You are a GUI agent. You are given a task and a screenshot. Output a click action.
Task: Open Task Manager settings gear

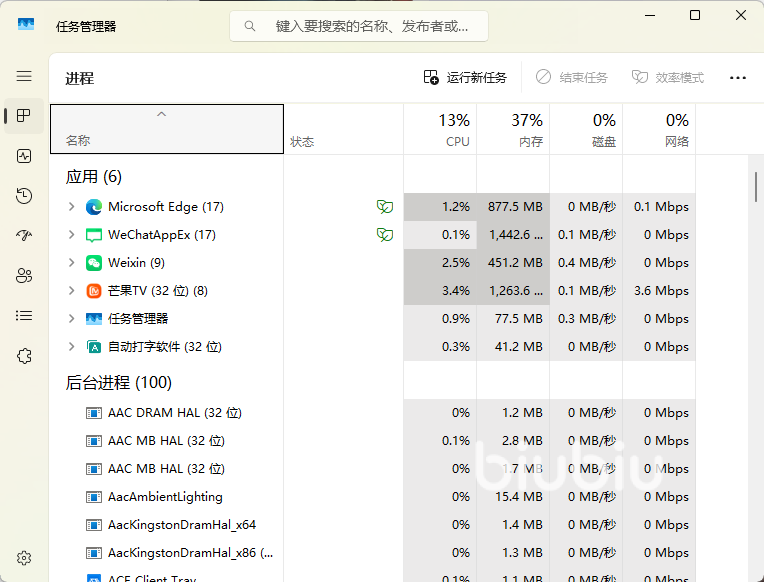click(24, 558)
